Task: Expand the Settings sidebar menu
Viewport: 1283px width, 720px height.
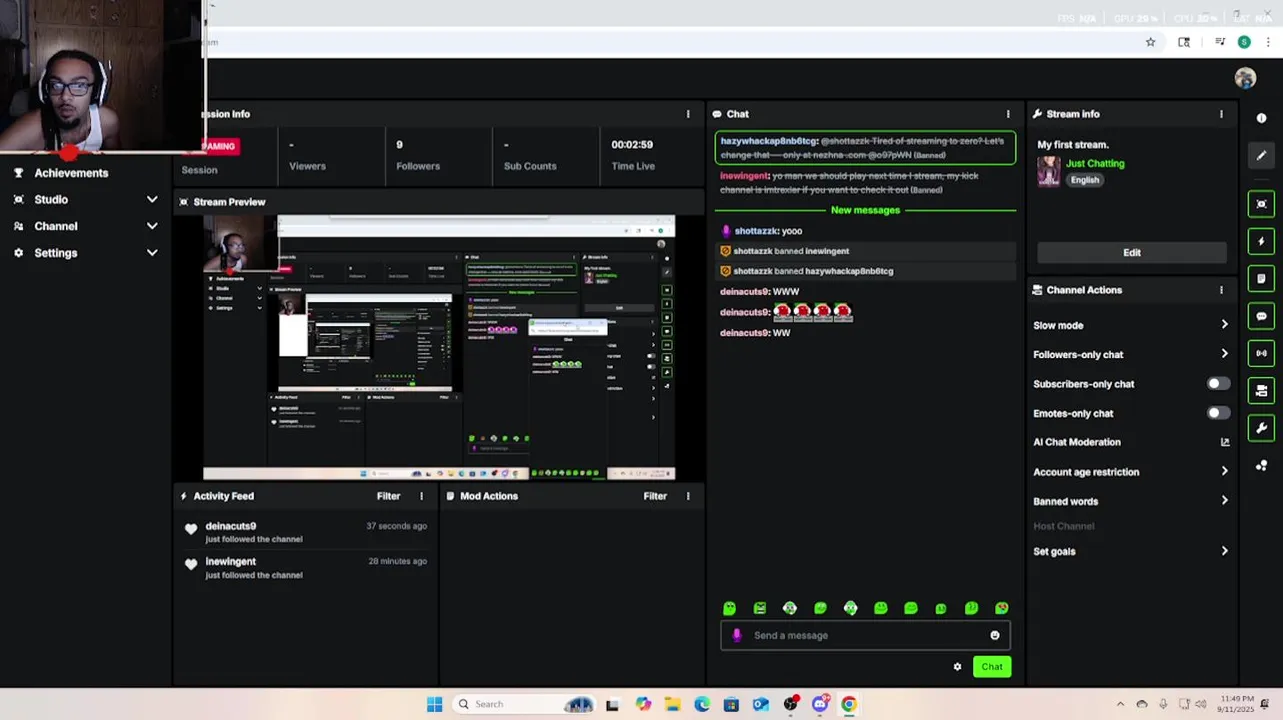Action: (x=152, y=253)
